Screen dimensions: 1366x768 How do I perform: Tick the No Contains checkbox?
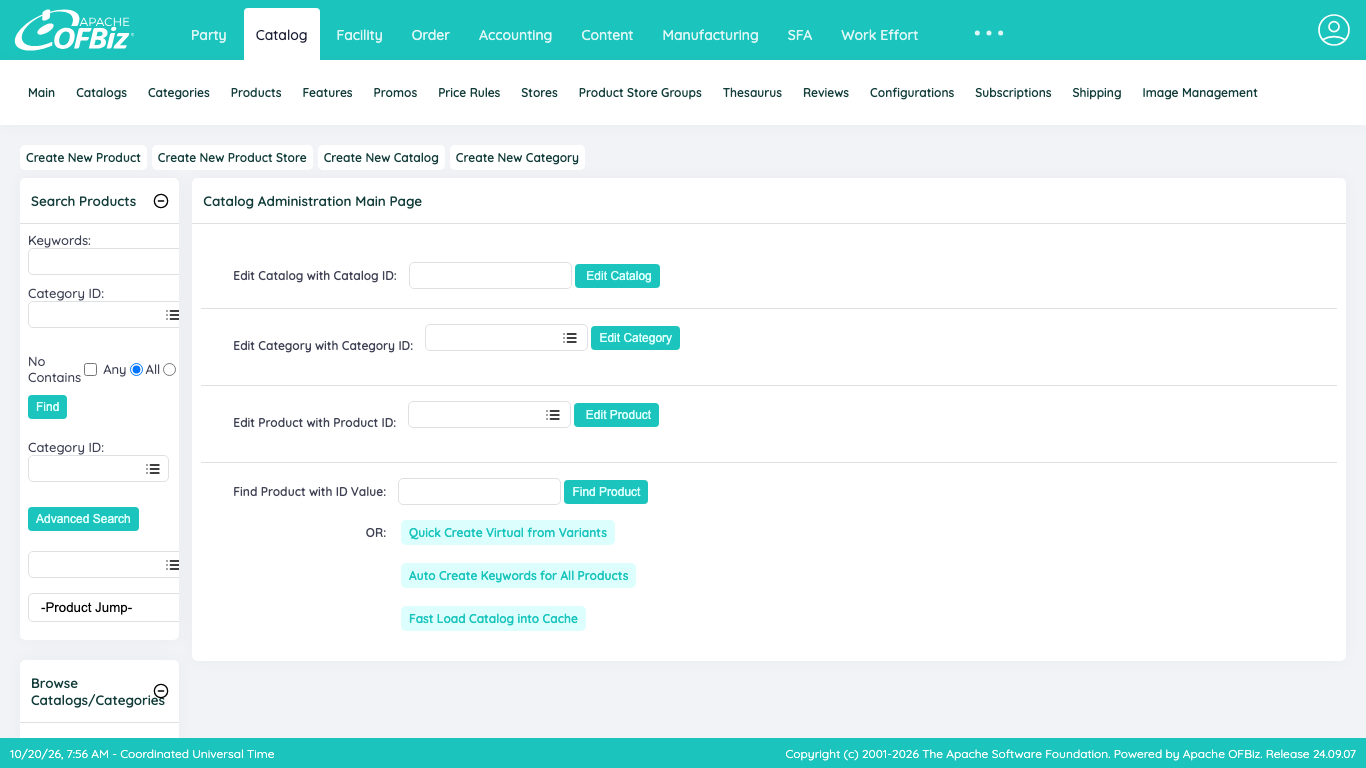click(91, 369)
